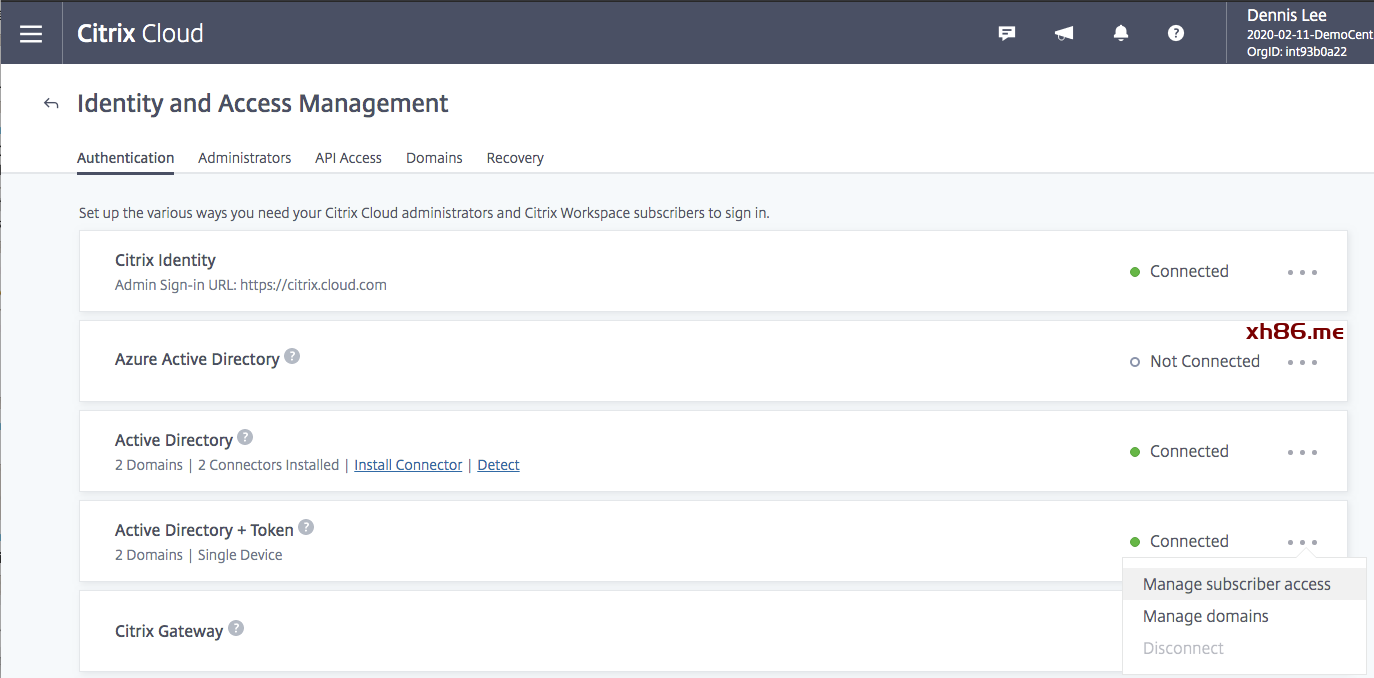This screenshot has width=1374, height=678.
Task: Switch to the Administrators tab
Action: pyautogui.click(x=245, y=158)
